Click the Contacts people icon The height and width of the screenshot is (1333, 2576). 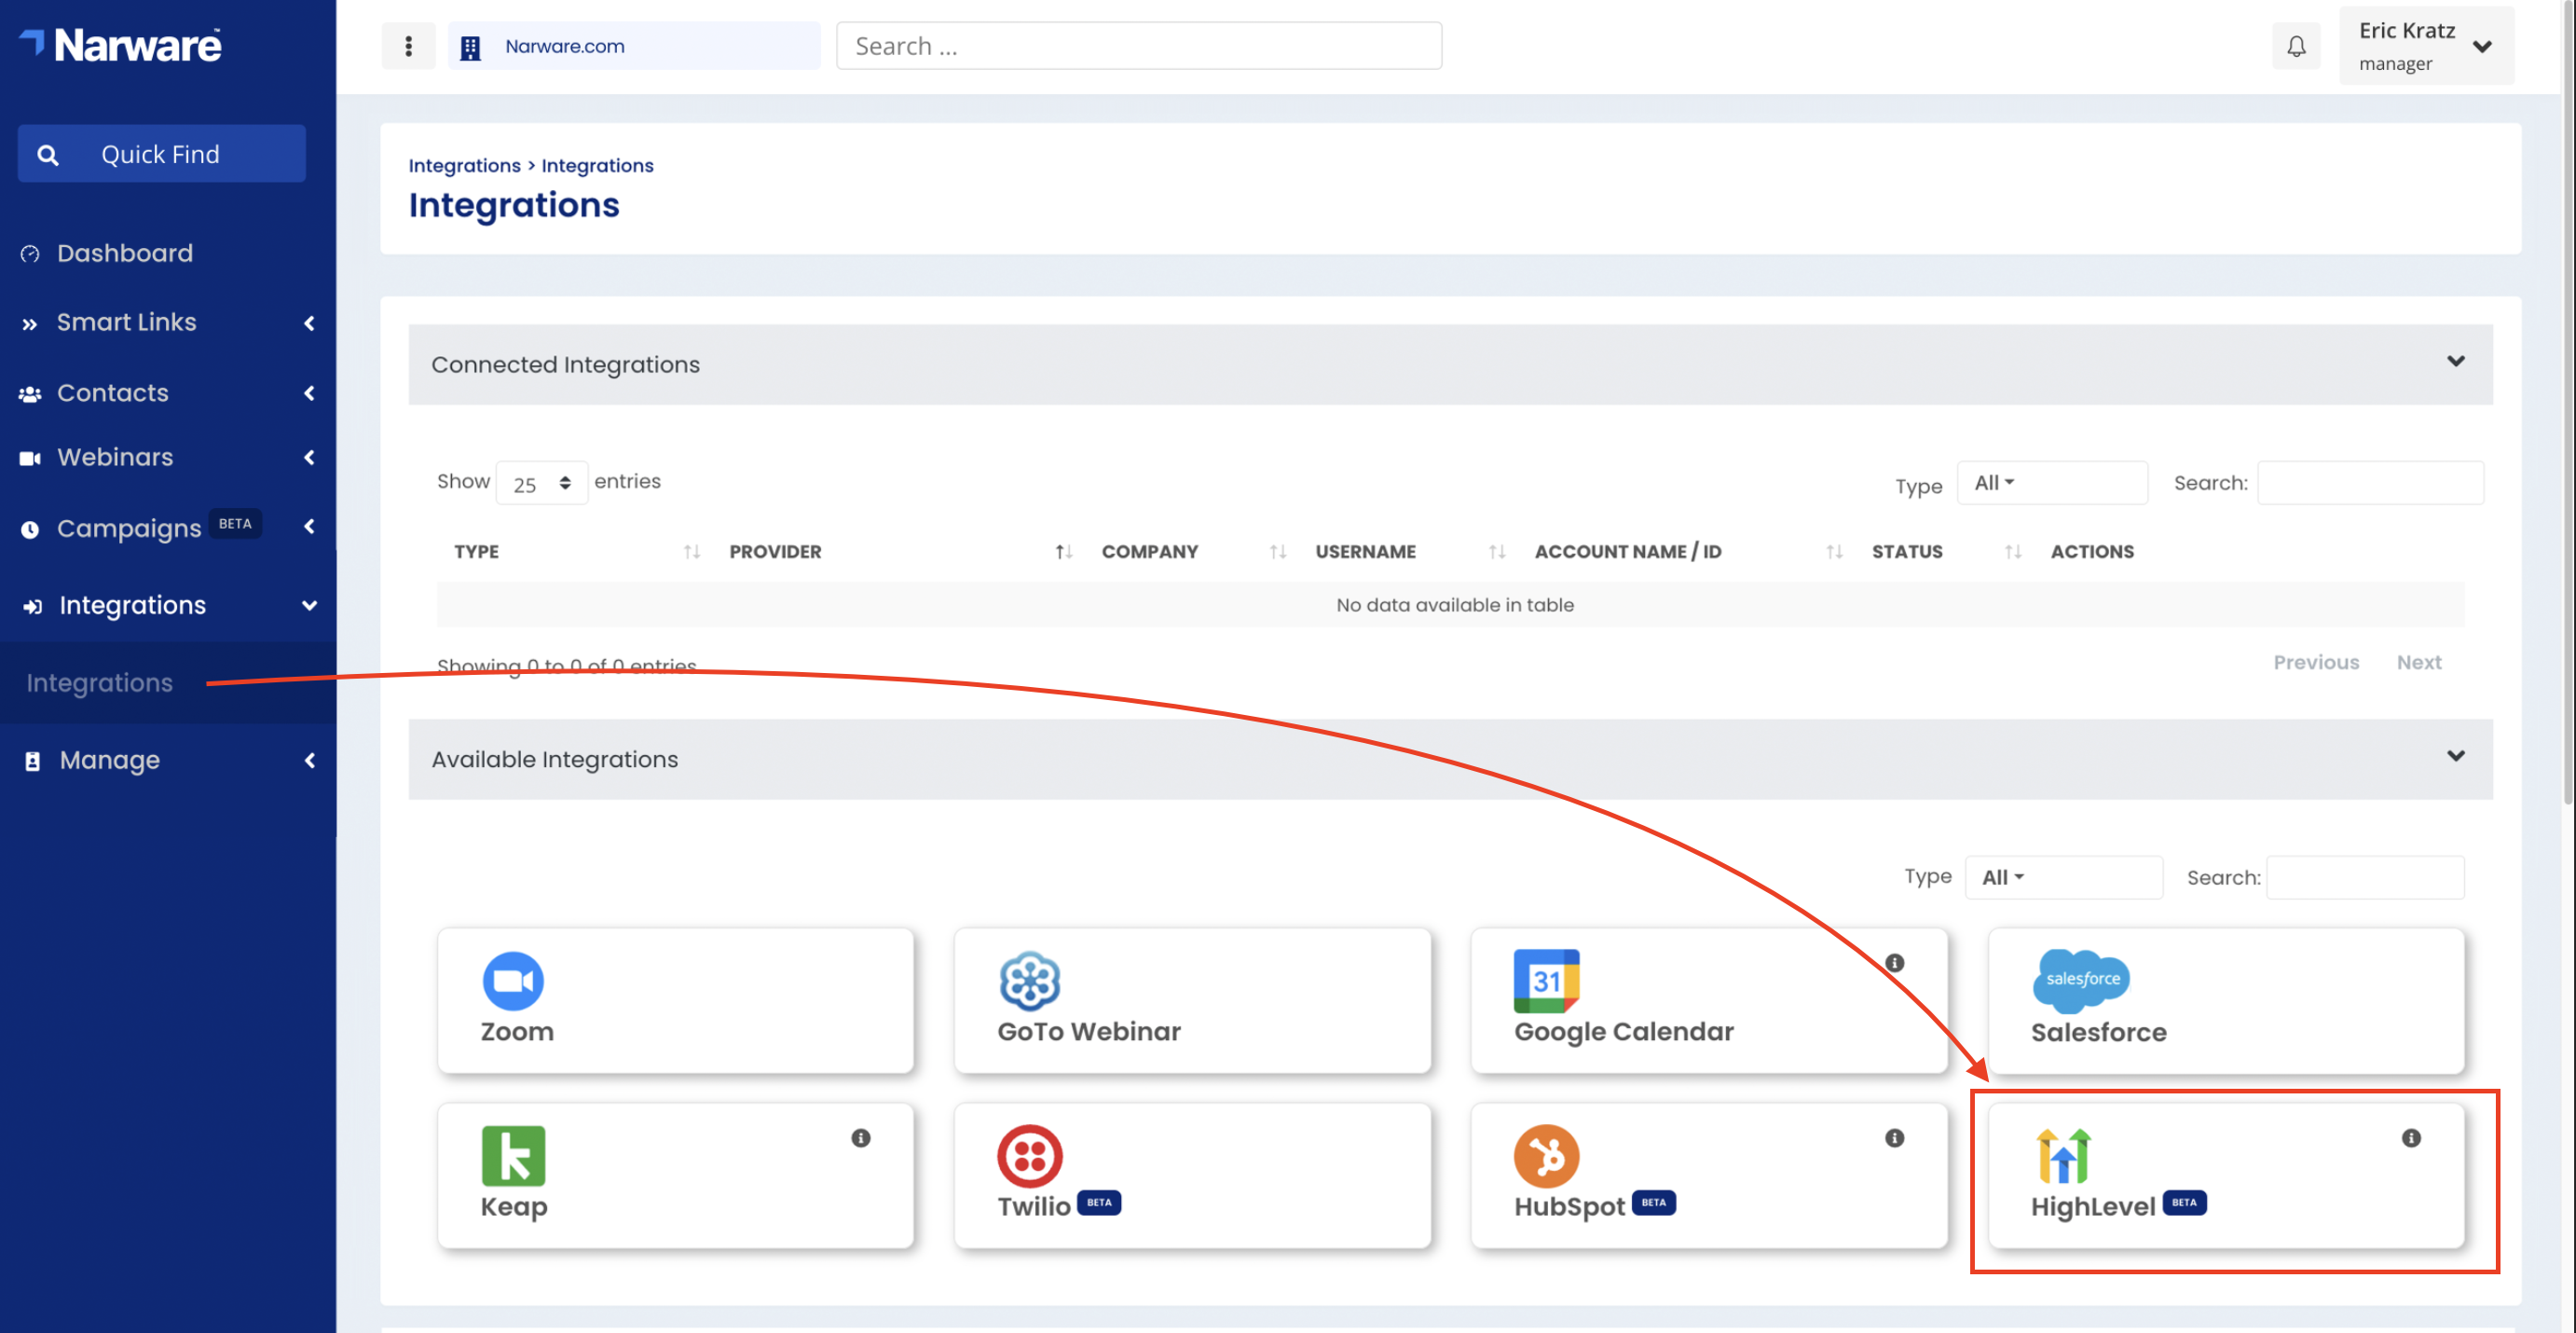30,394
